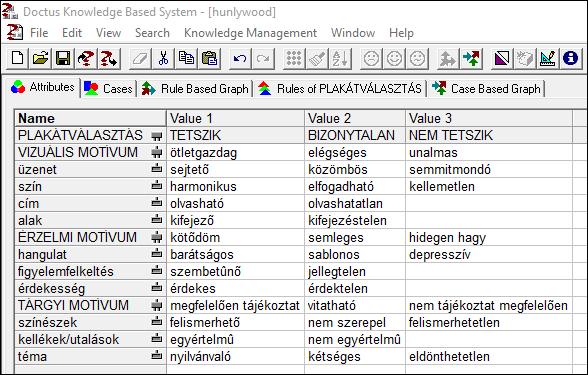Copy using the toolbar copy icon
Image resolution: width=588 pixels, height=375 pixels.
186,58
